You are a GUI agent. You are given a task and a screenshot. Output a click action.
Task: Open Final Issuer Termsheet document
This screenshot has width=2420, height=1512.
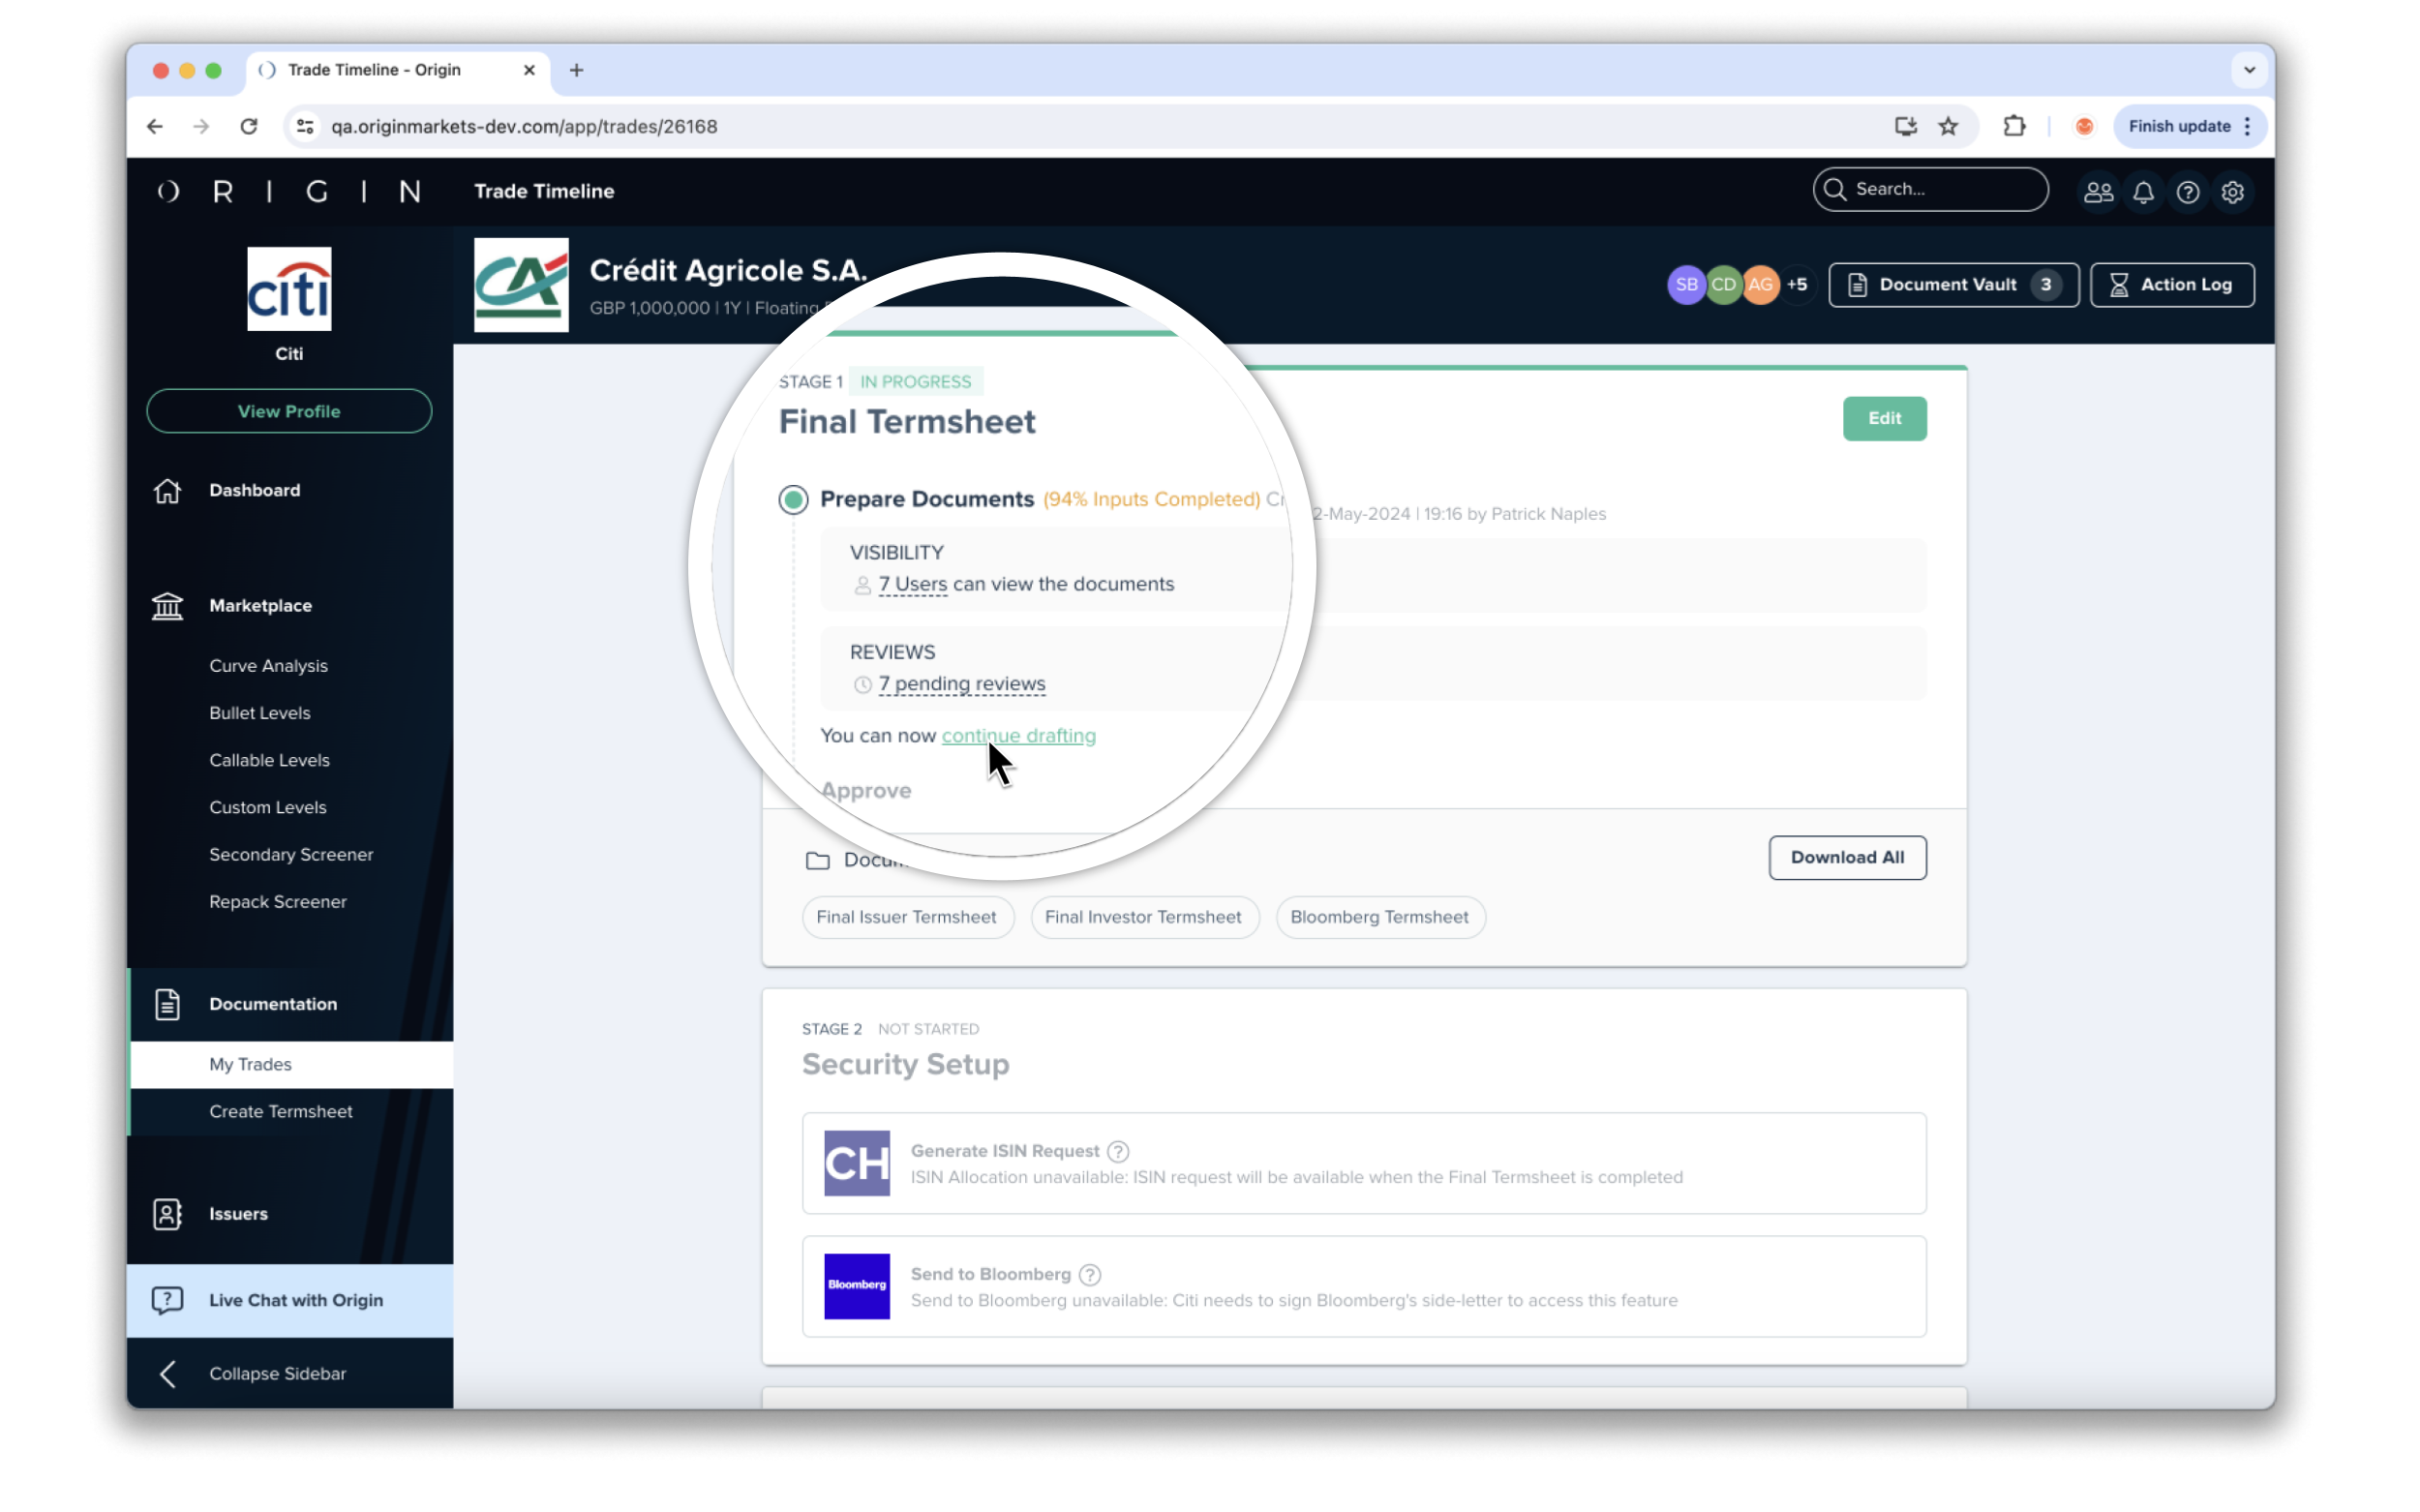pyautogui.click(x=907, y=917)
